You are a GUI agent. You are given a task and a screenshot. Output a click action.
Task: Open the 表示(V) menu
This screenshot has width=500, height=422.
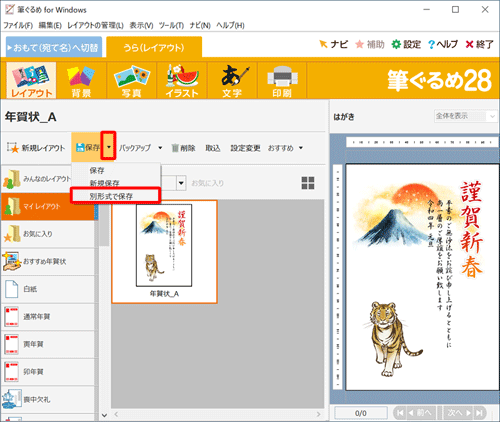[141, 25]
